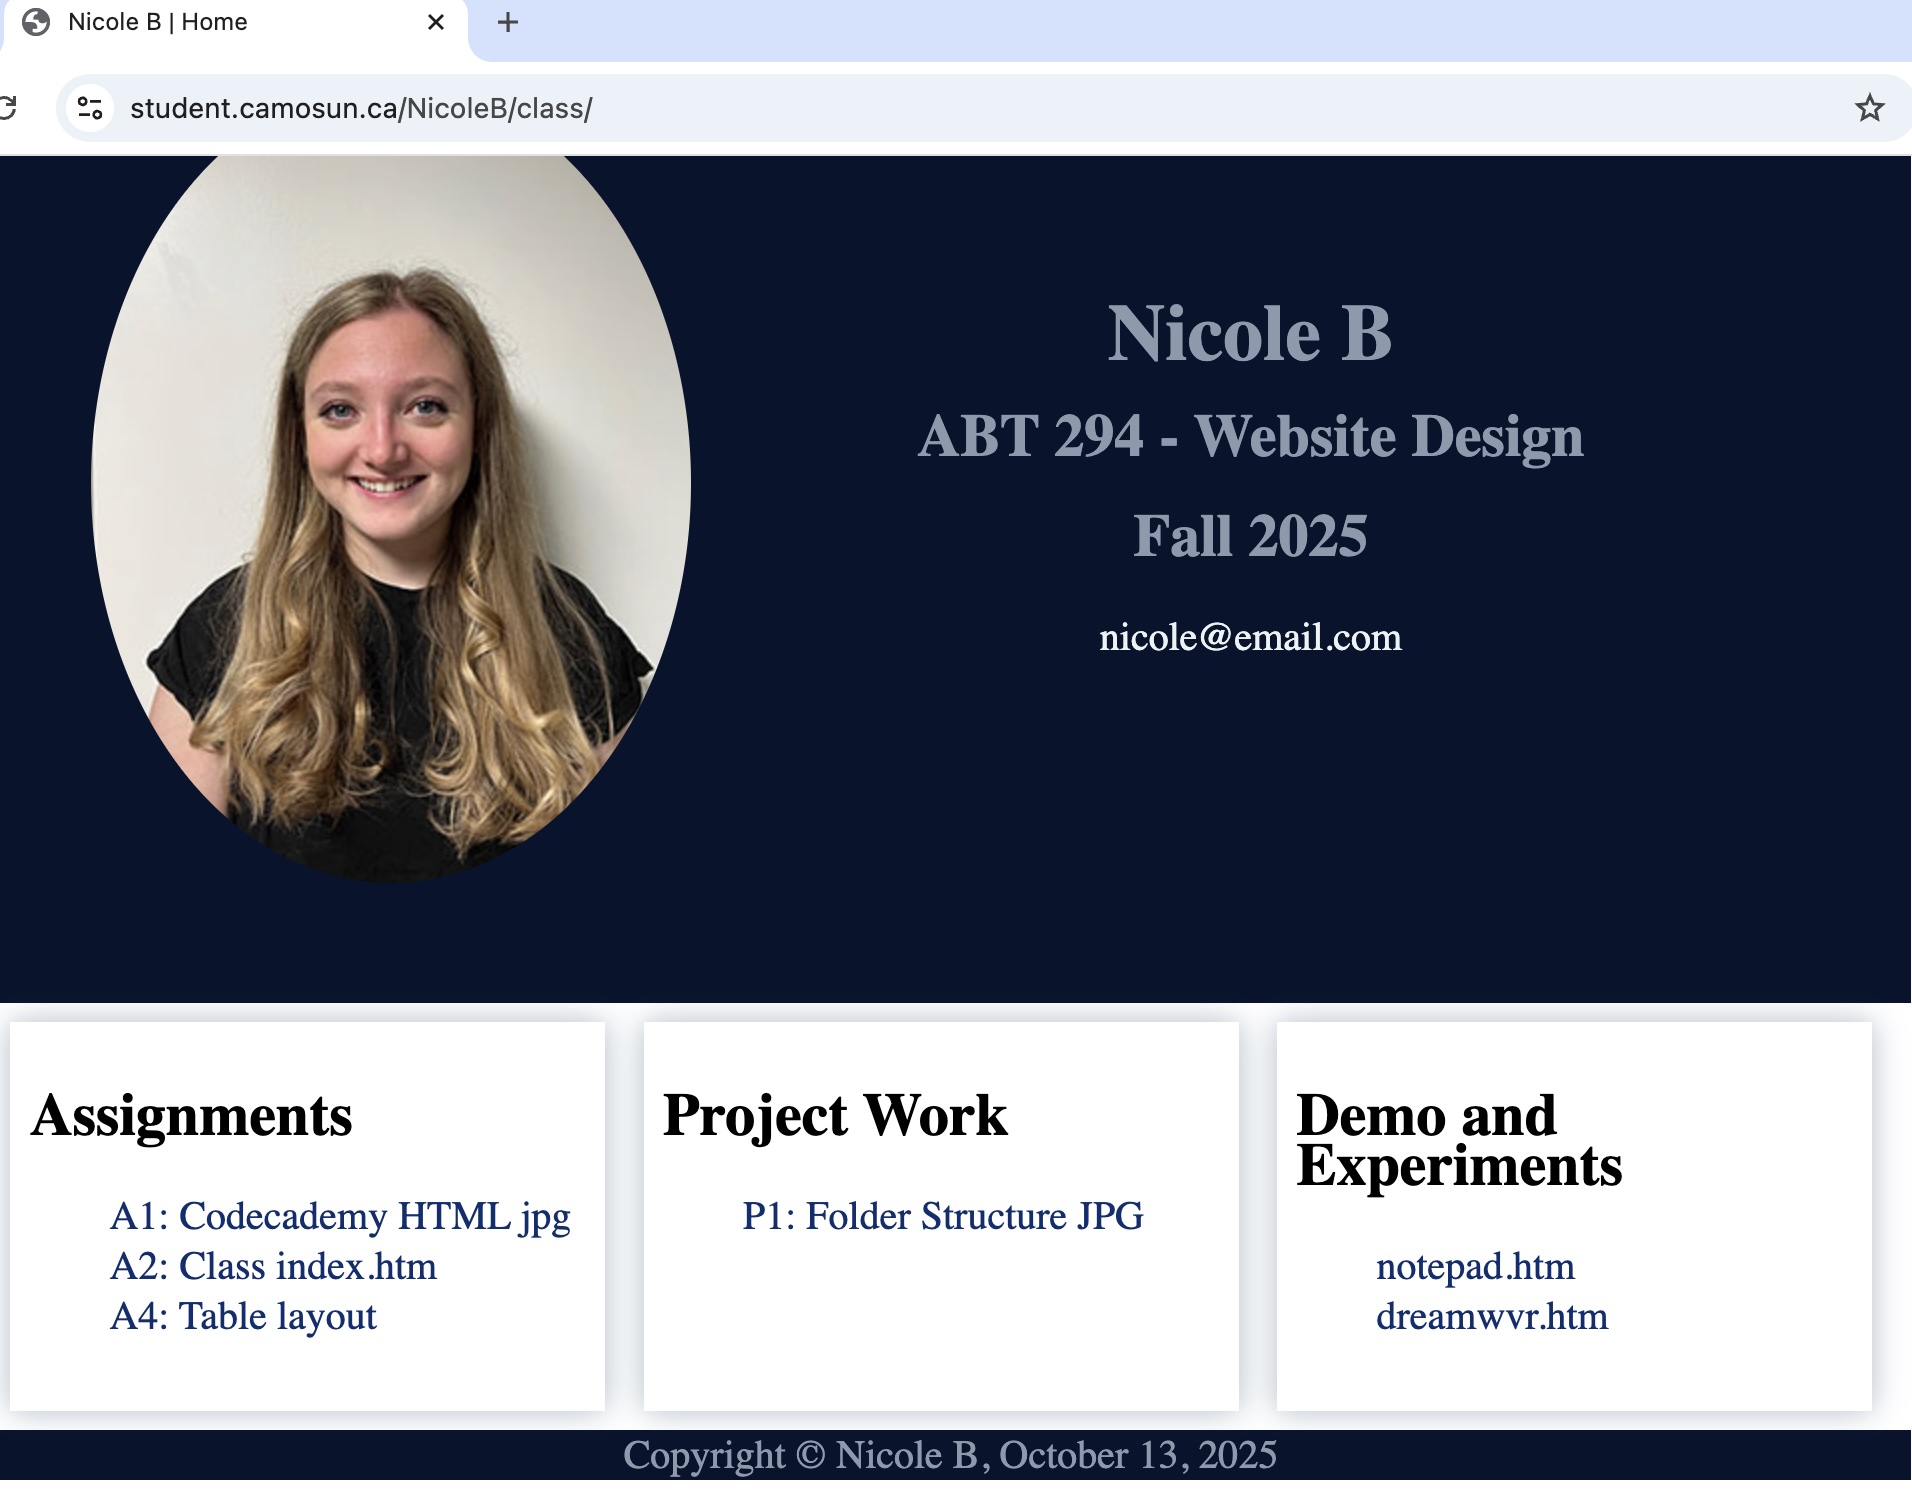Viewport: 1912px width, 1490px height.
Task: Open the notepad.htm demo link
Action: (1474, 1266)
